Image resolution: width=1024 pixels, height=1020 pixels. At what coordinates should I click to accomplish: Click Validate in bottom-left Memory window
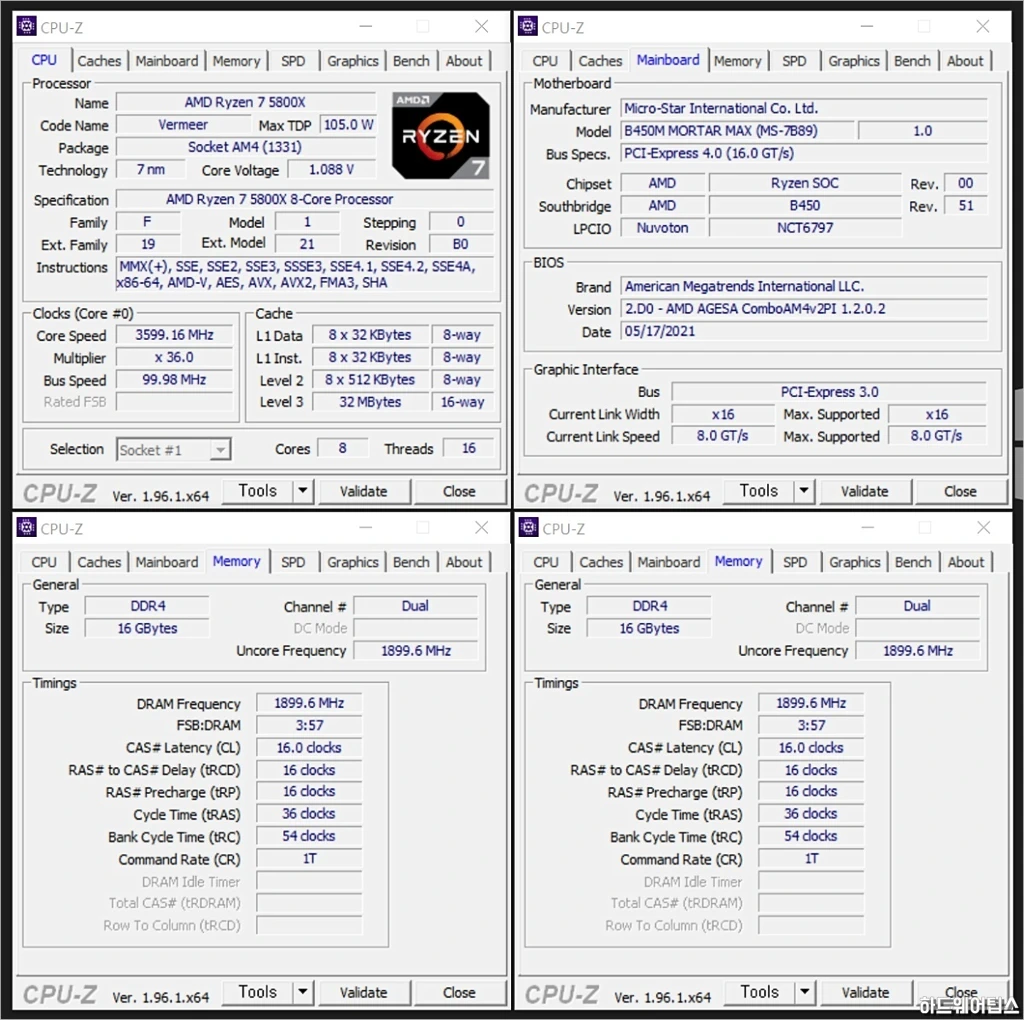click(364, 992)
